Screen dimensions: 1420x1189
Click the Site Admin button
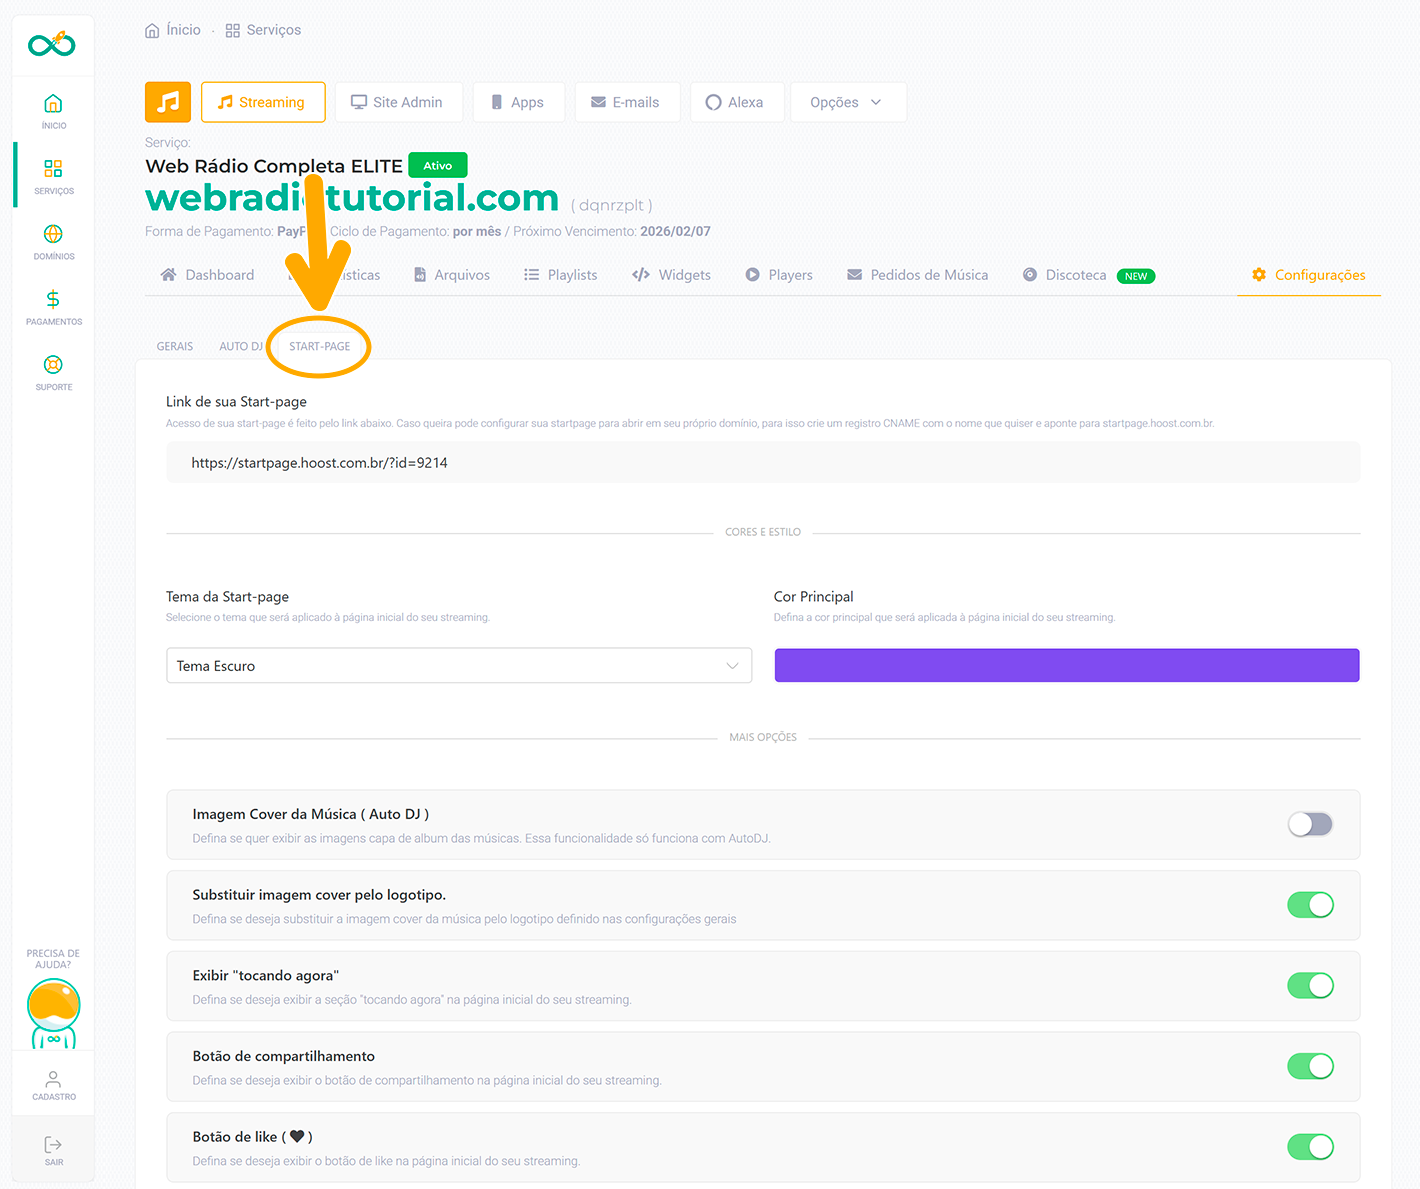398,102
